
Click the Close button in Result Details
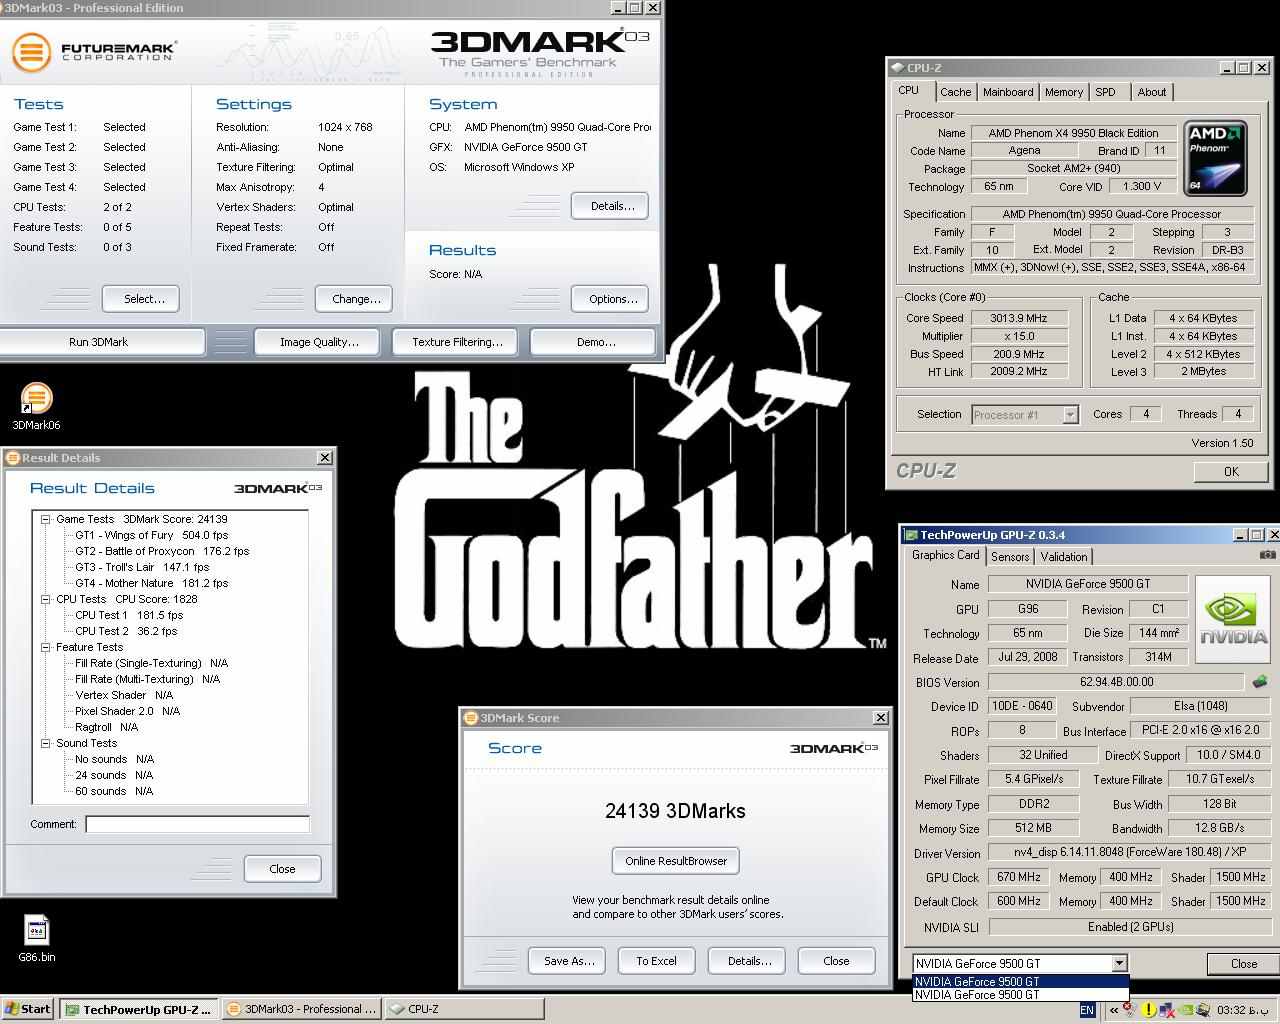[x=282, y=869]
